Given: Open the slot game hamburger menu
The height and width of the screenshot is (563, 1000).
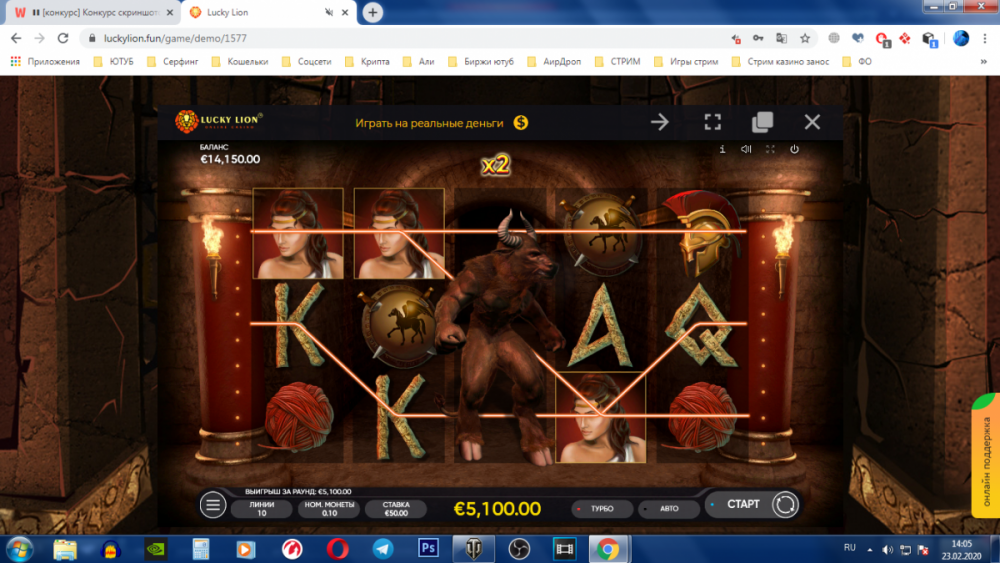Looking at the screenshot, I should (x=213, y=505).
